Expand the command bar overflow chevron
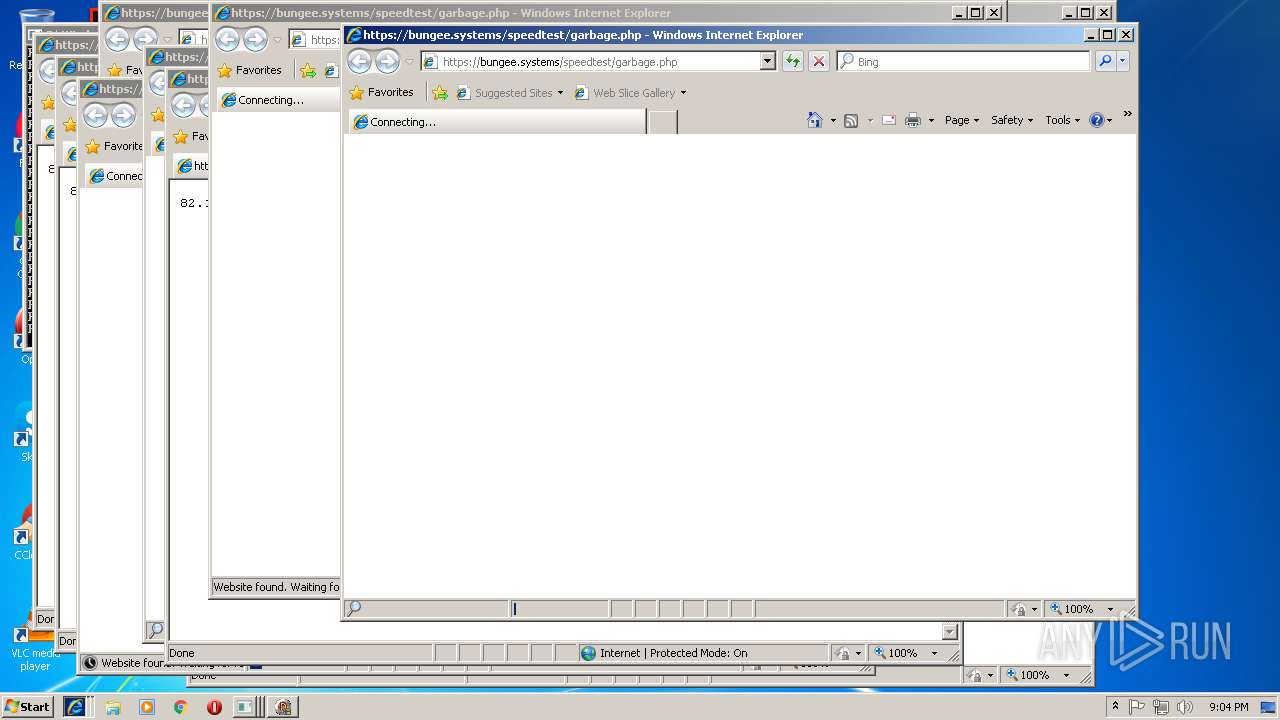 point(1128,114)
